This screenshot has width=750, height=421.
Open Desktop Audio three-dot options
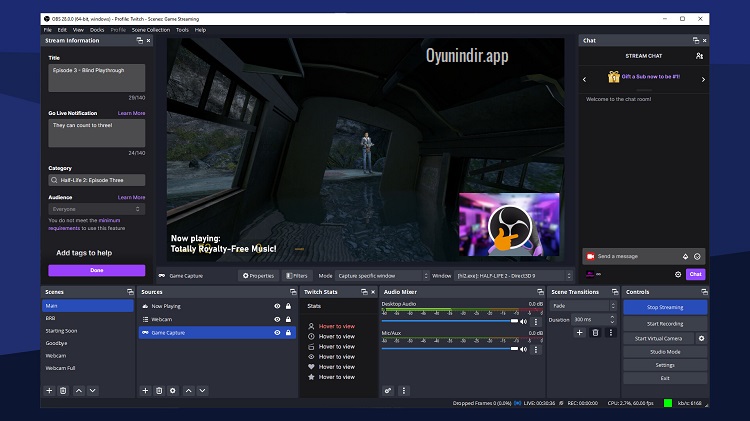coord(536,321)
